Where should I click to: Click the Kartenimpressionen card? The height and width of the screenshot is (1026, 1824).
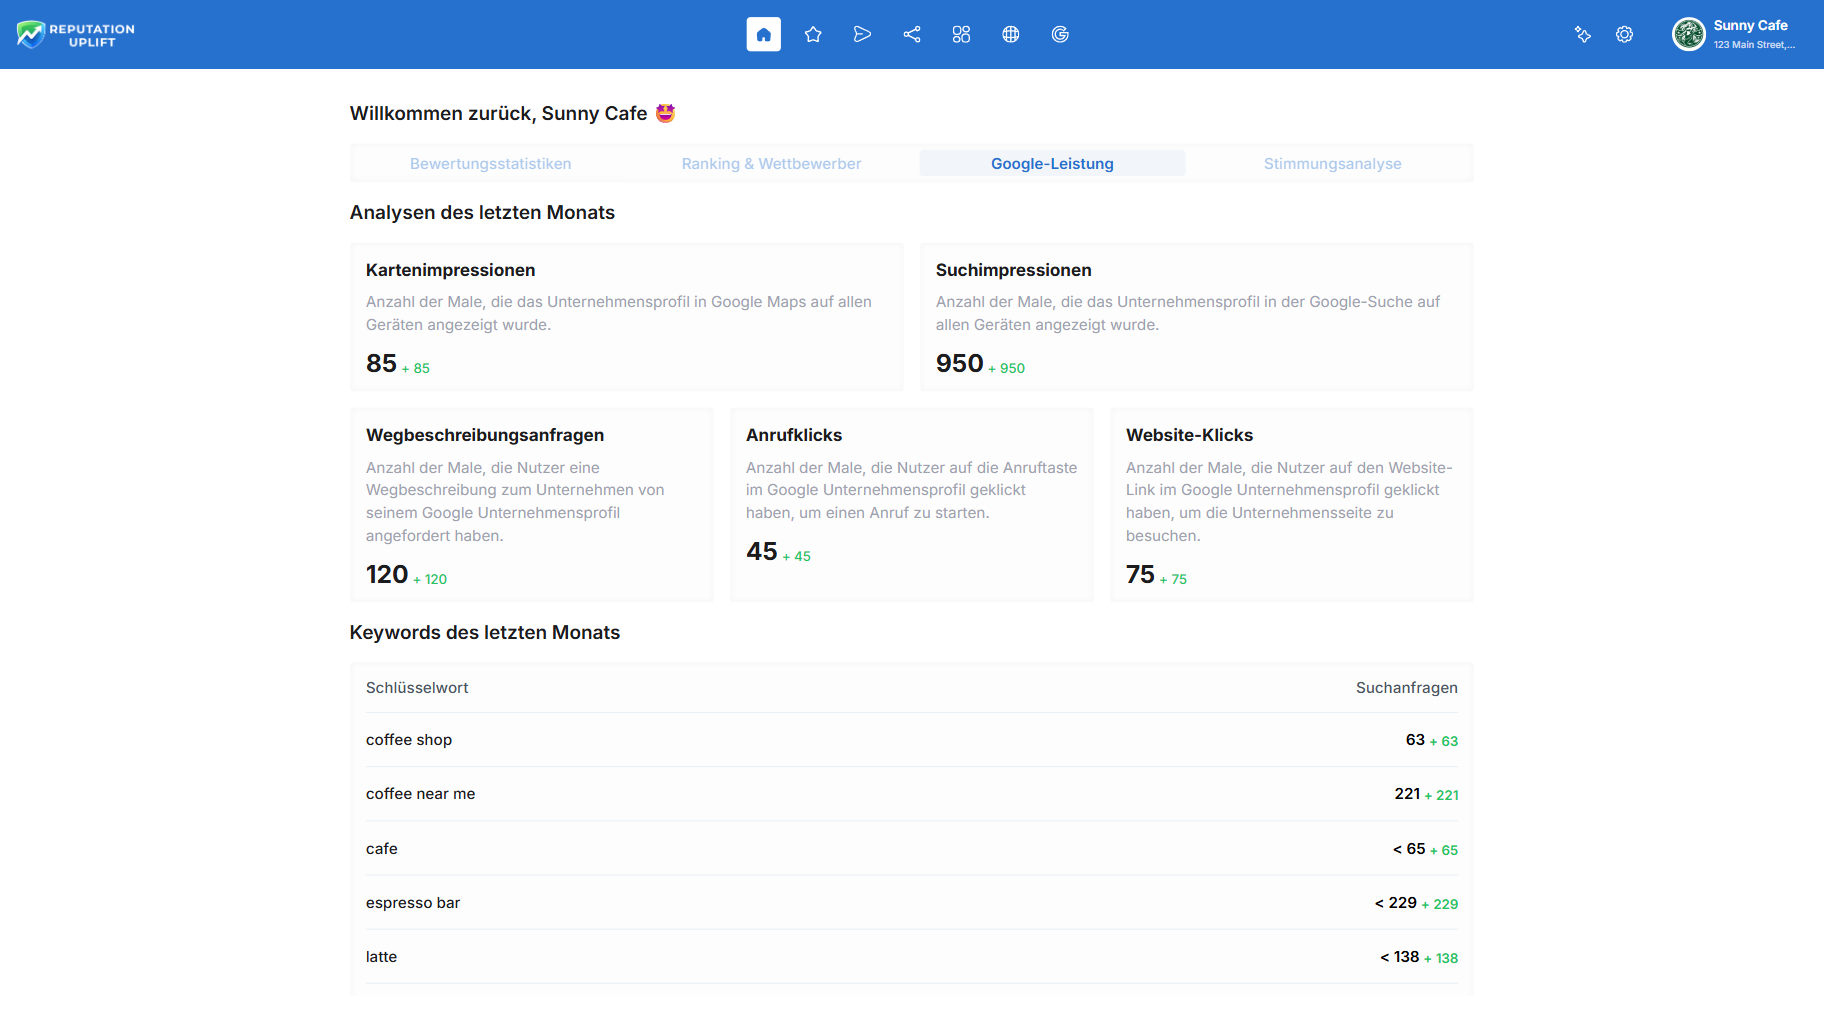pos(626,316)
